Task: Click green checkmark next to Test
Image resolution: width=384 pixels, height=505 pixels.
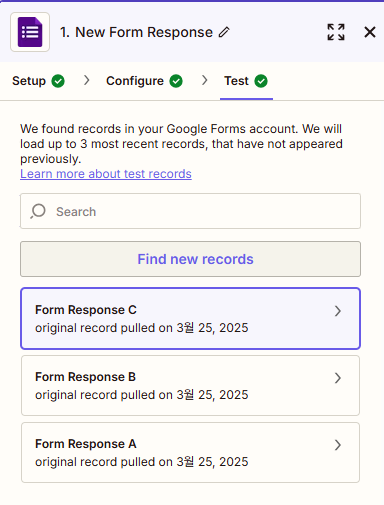Action: tap(261, 81)
